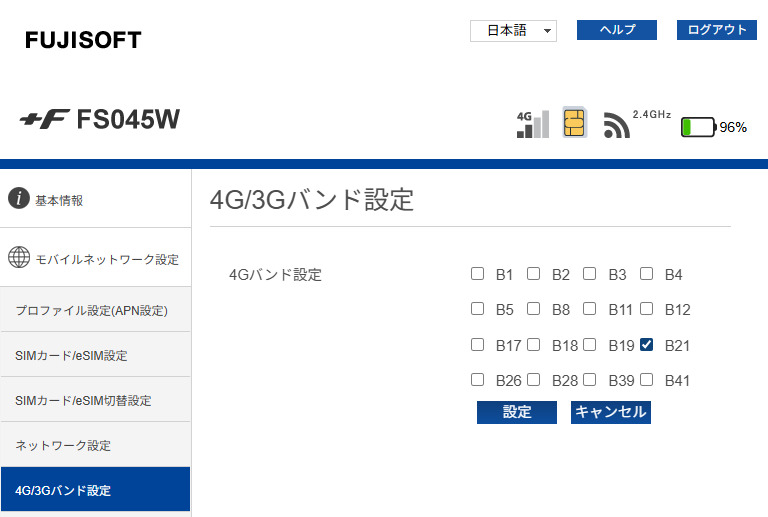Check the B19 band option
The height and width of the screenshot is (517, 768).
coord(590,345)
